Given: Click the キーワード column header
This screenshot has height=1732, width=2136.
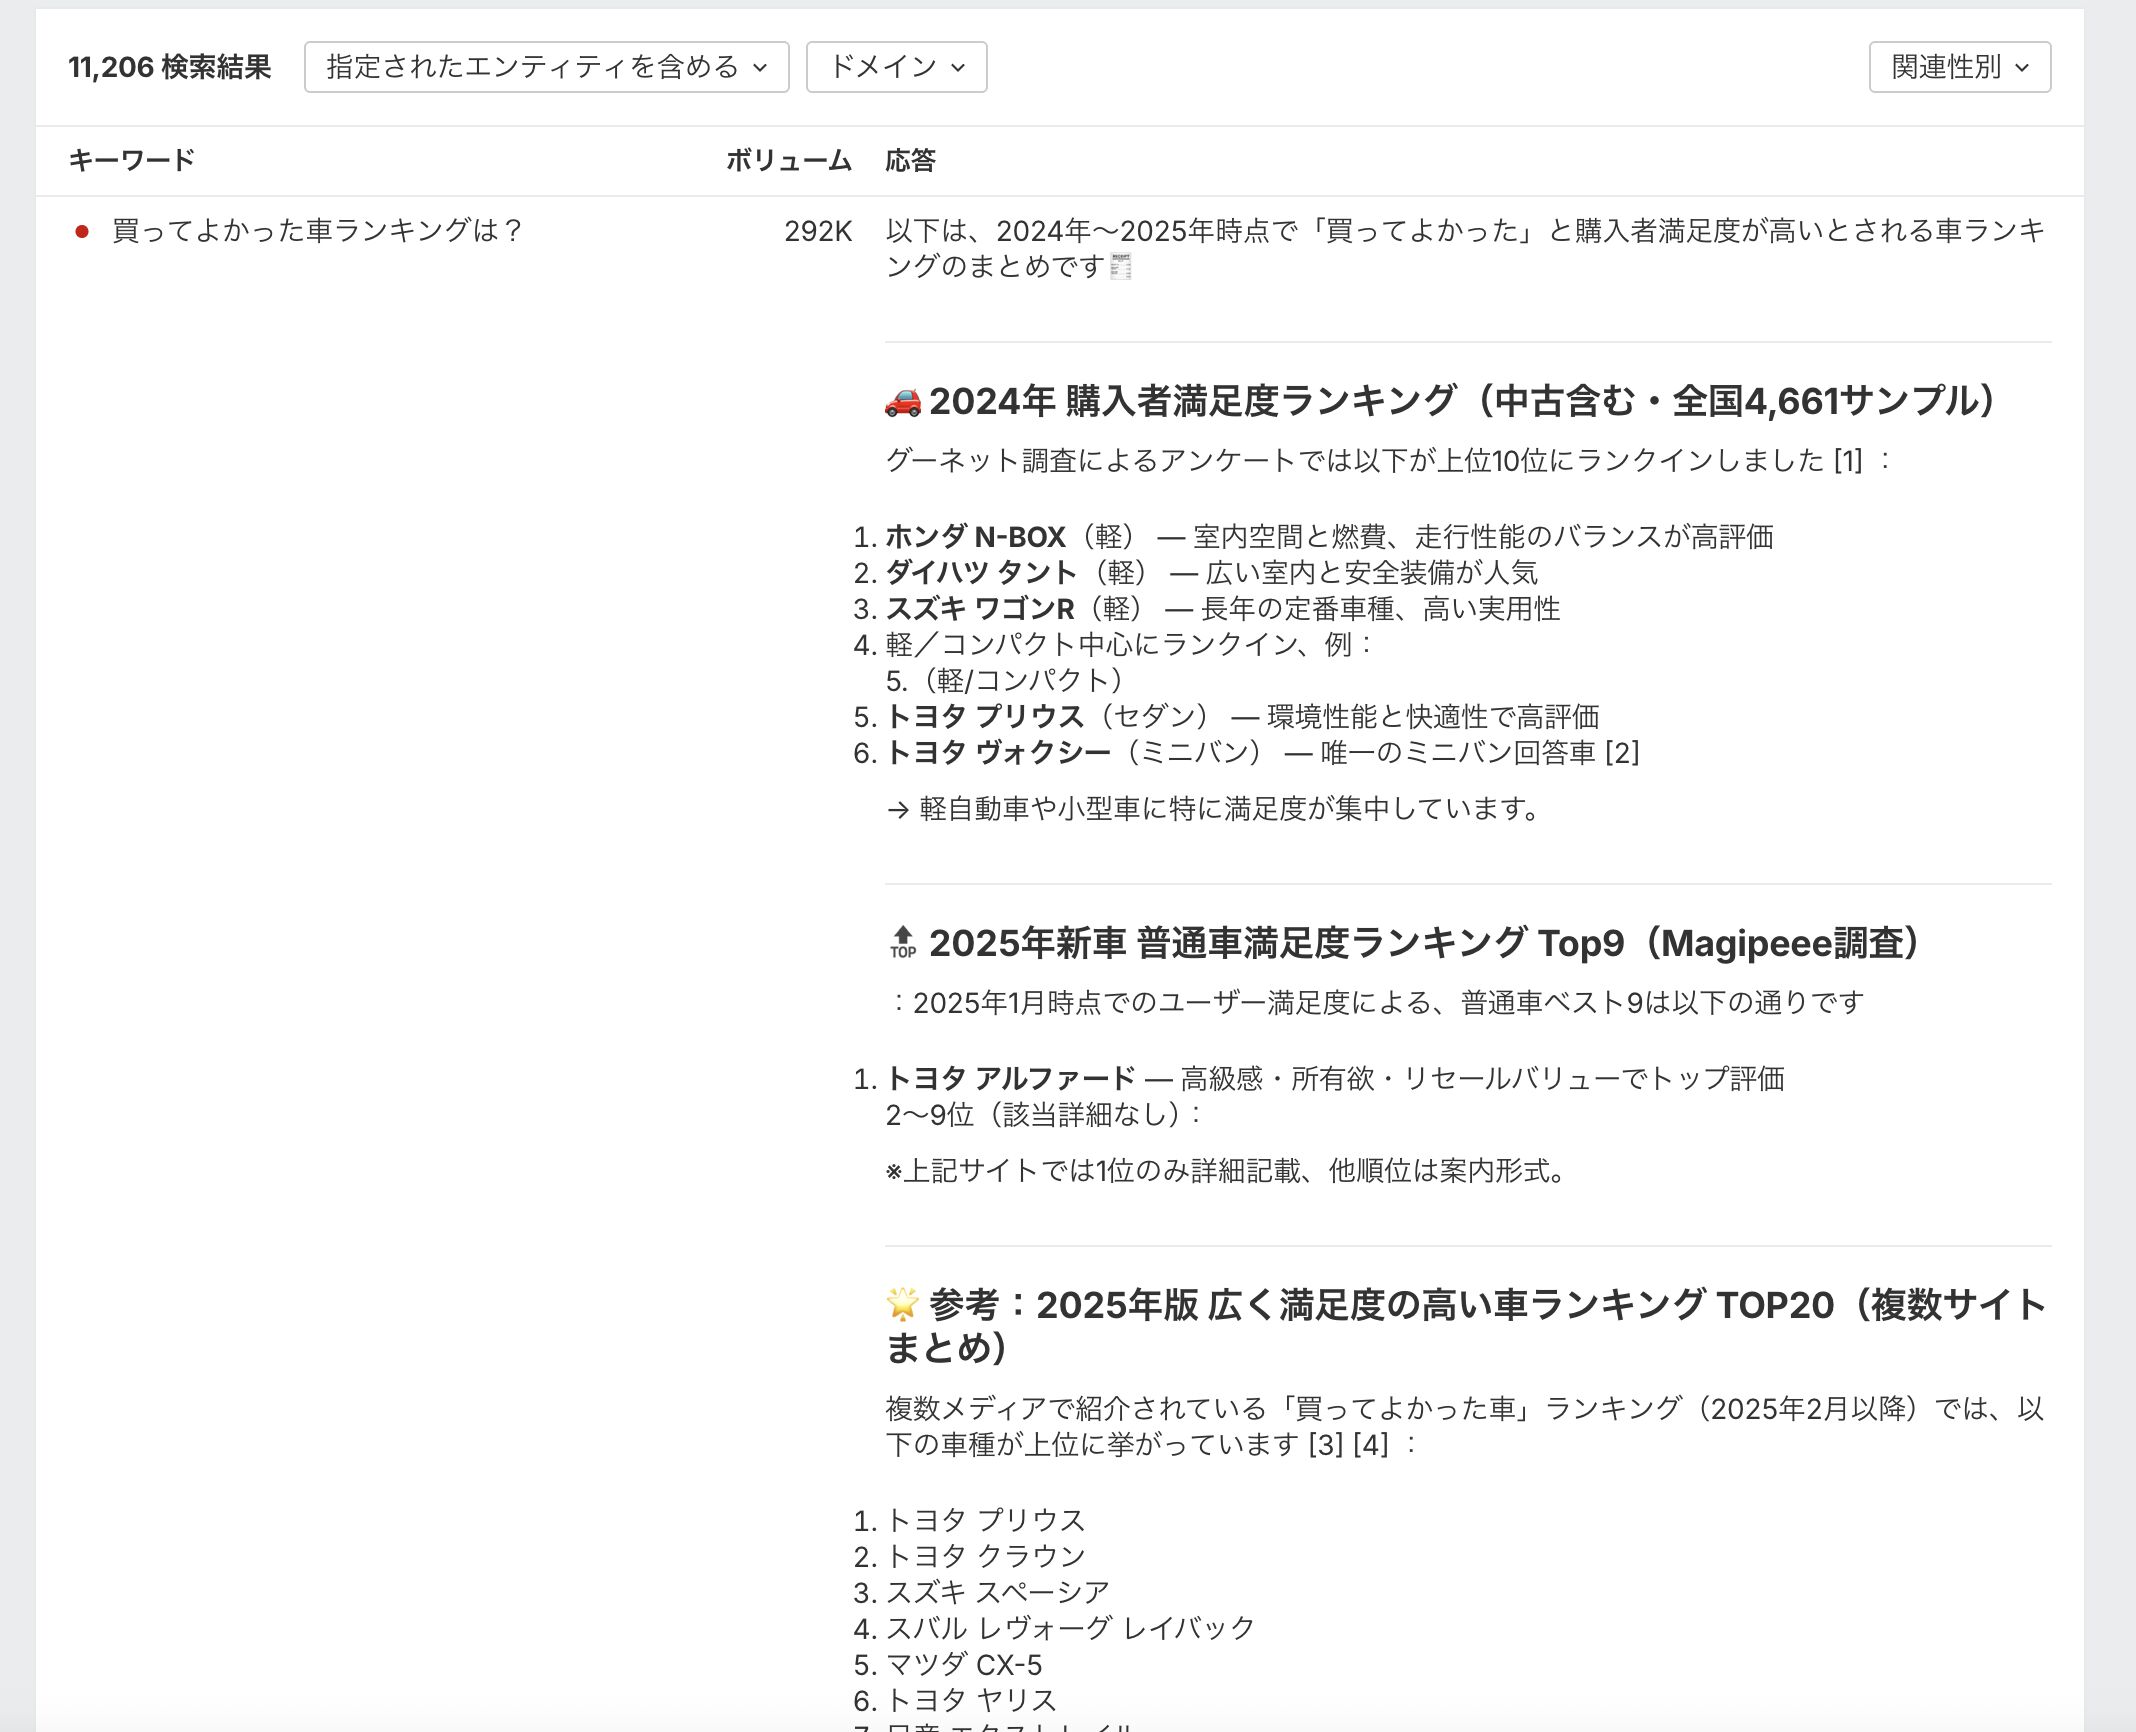Looking at the screenshot, I should pos(131,160).
